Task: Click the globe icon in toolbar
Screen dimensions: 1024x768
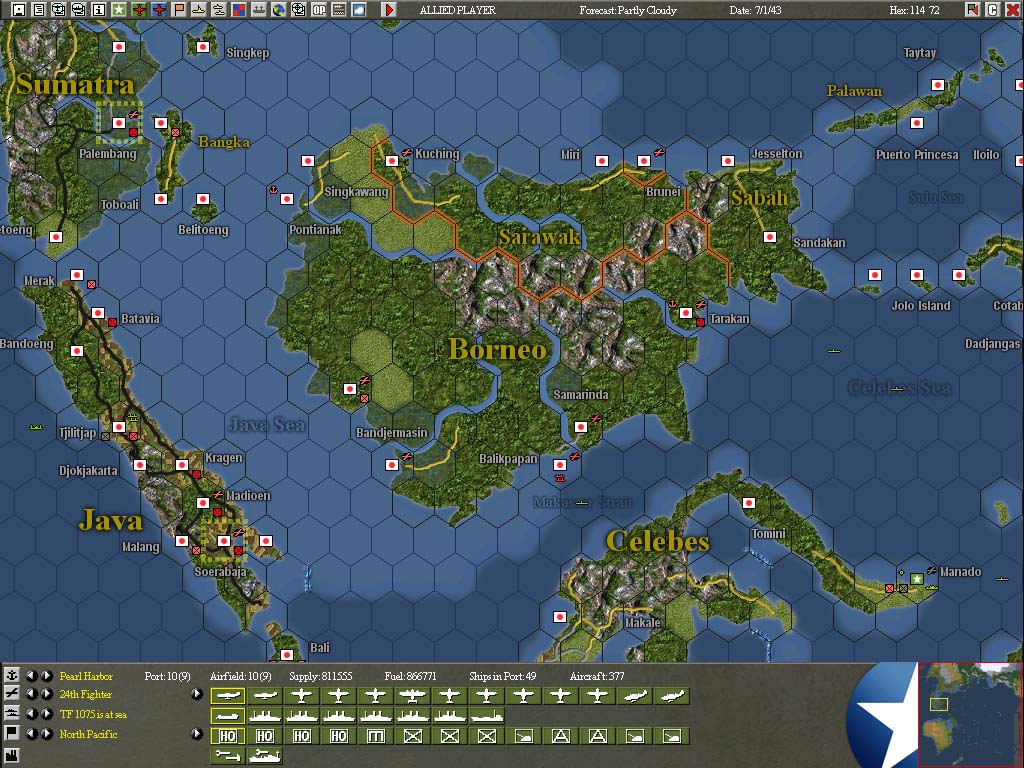Action: coord(278,9)
